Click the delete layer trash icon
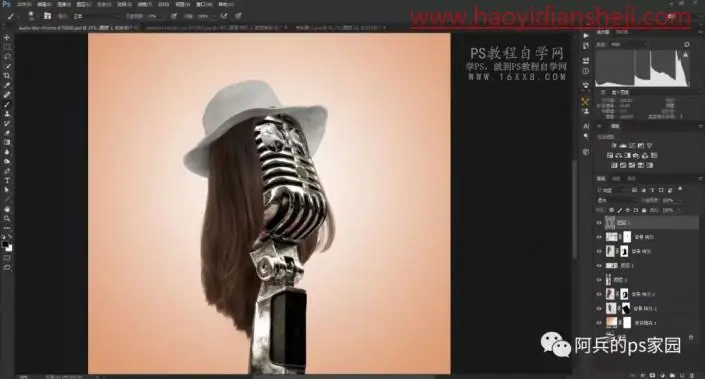This screenshot has height=379, width=705. point(692,375)
